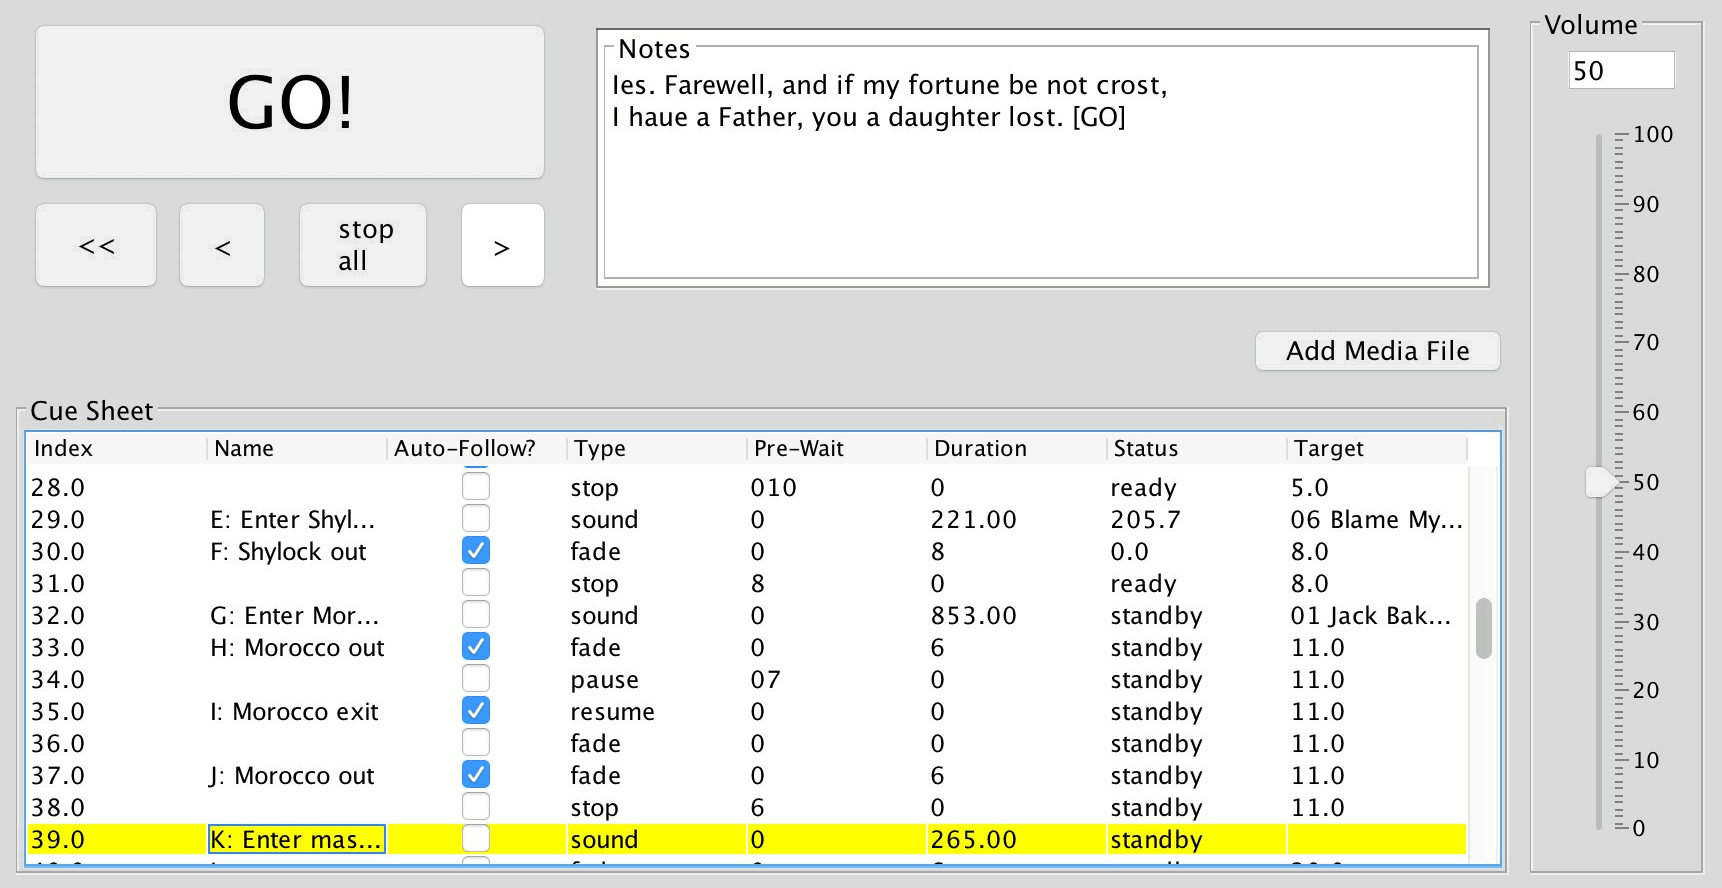This screenshot has height=888, width=1722.
Task: Click the Target column header
Action: [x=1377, y=448]
